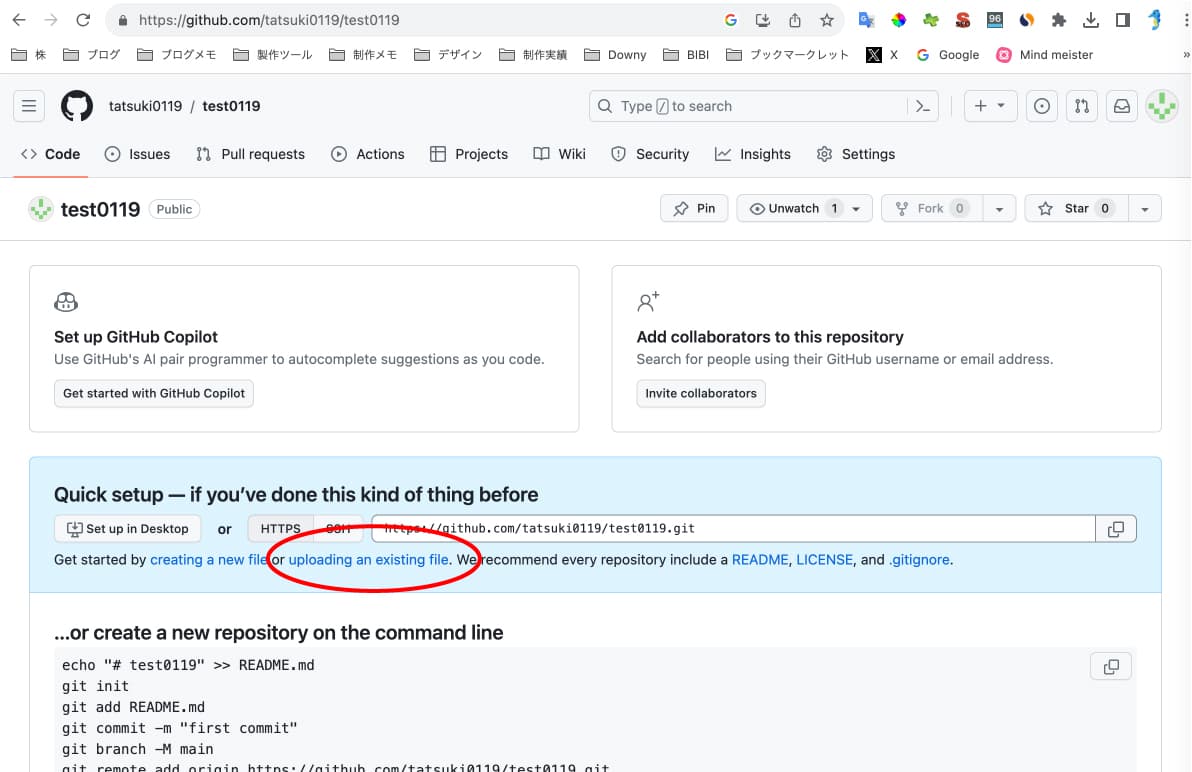Expand the Unwatch options dropdown
The height and width of the screenshot is (772, 1192).
tap(856, 208)
